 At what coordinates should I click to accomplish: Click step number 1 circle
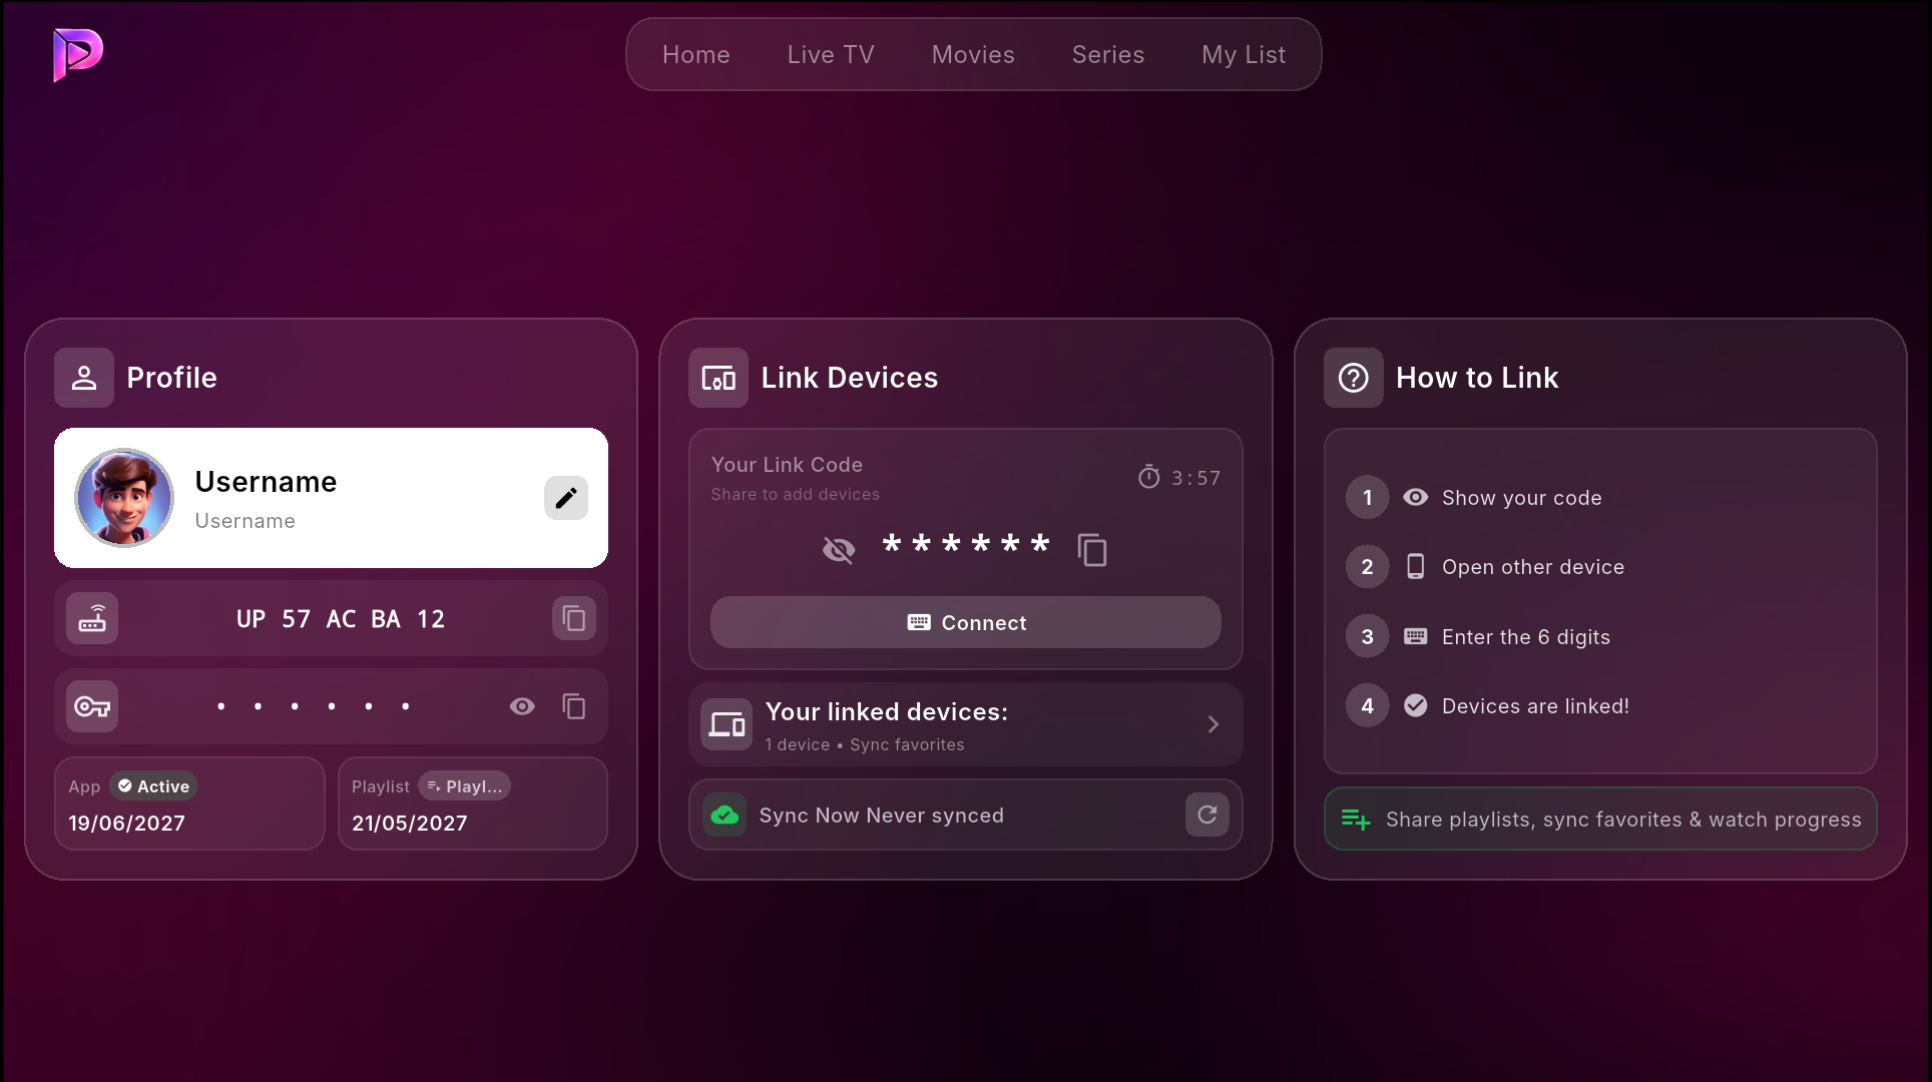click(x=1367, y=497)
